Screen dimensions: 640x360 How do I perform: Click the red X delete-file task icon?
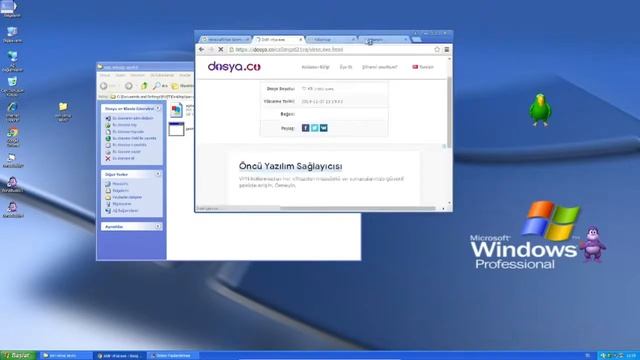click(108, 158)
